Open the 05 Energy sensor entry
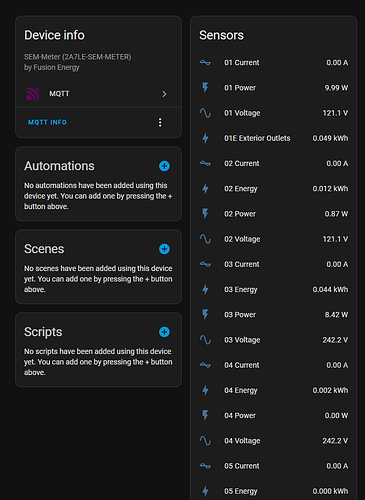The width and height of the screenshot is (365, 500). [x=274, y=491]
